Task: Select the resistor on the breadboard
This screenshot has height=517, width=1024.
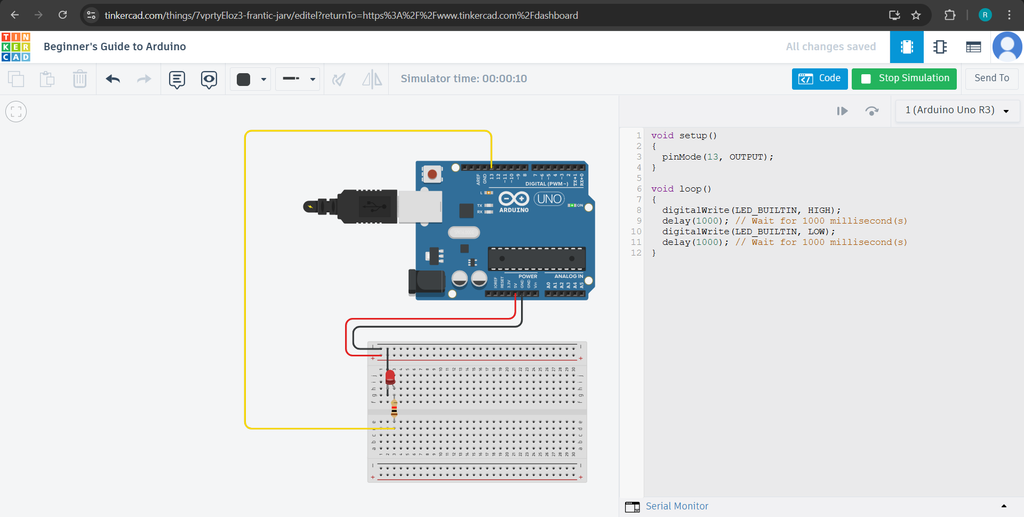Action: [394, 409]
